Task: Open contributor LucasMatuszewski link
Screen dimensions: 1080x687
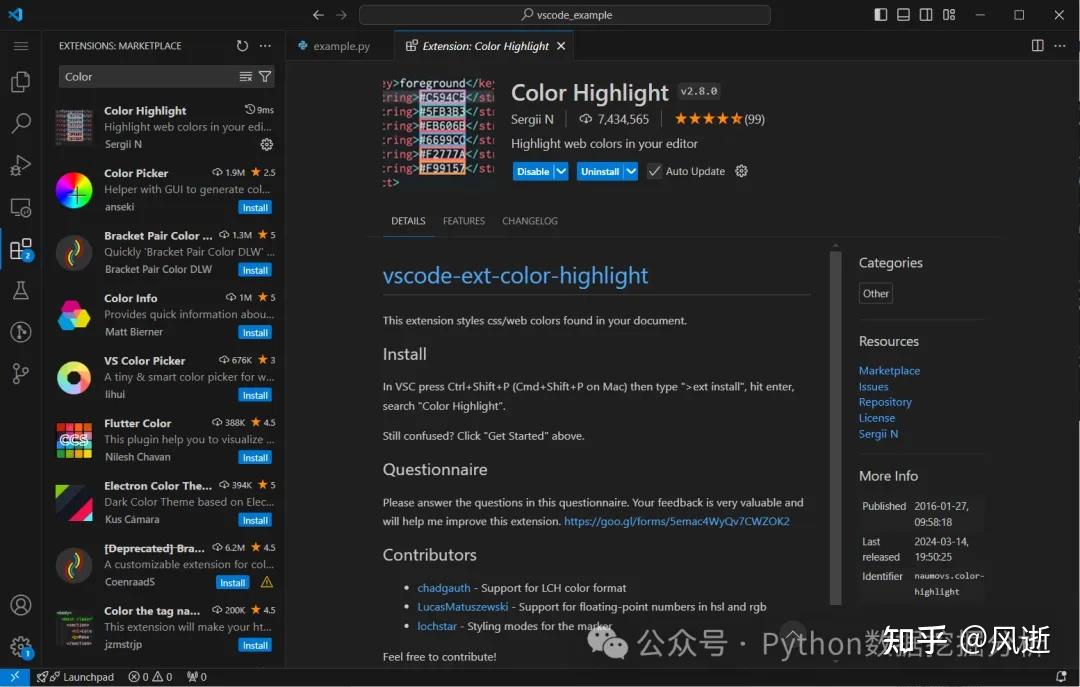Action: tap(462, 606)
